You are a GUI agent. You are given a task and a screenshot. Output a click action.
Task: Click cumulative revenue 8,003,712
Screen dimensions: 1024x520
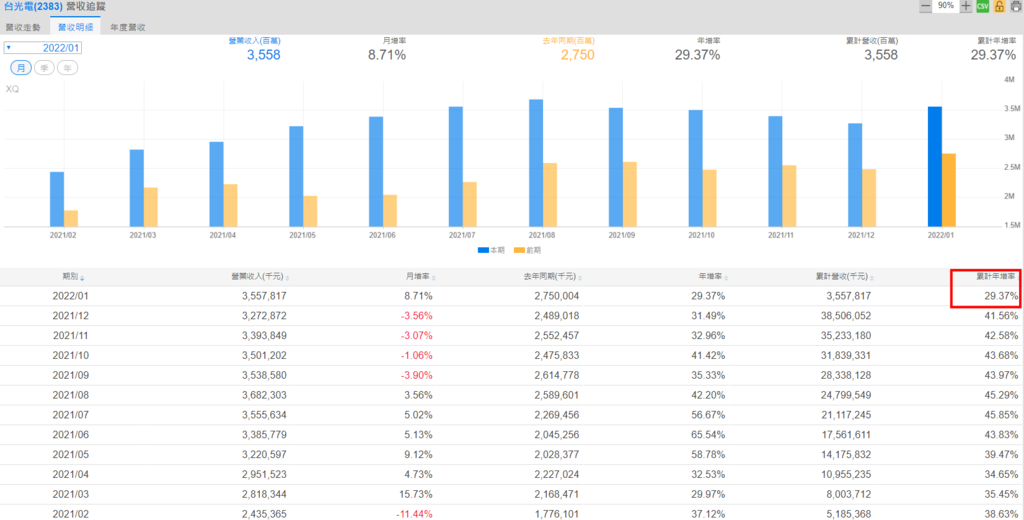(x=847, y=494)
